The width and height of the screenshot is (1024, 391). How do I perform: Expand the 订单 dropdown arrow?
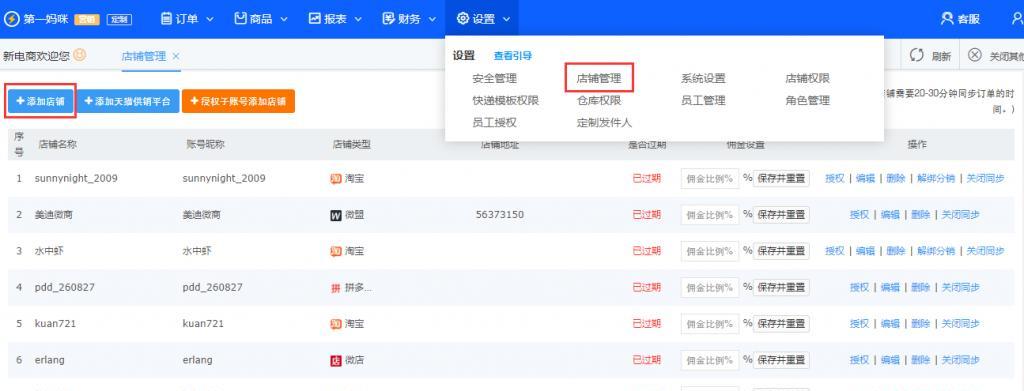click(210, 20)
